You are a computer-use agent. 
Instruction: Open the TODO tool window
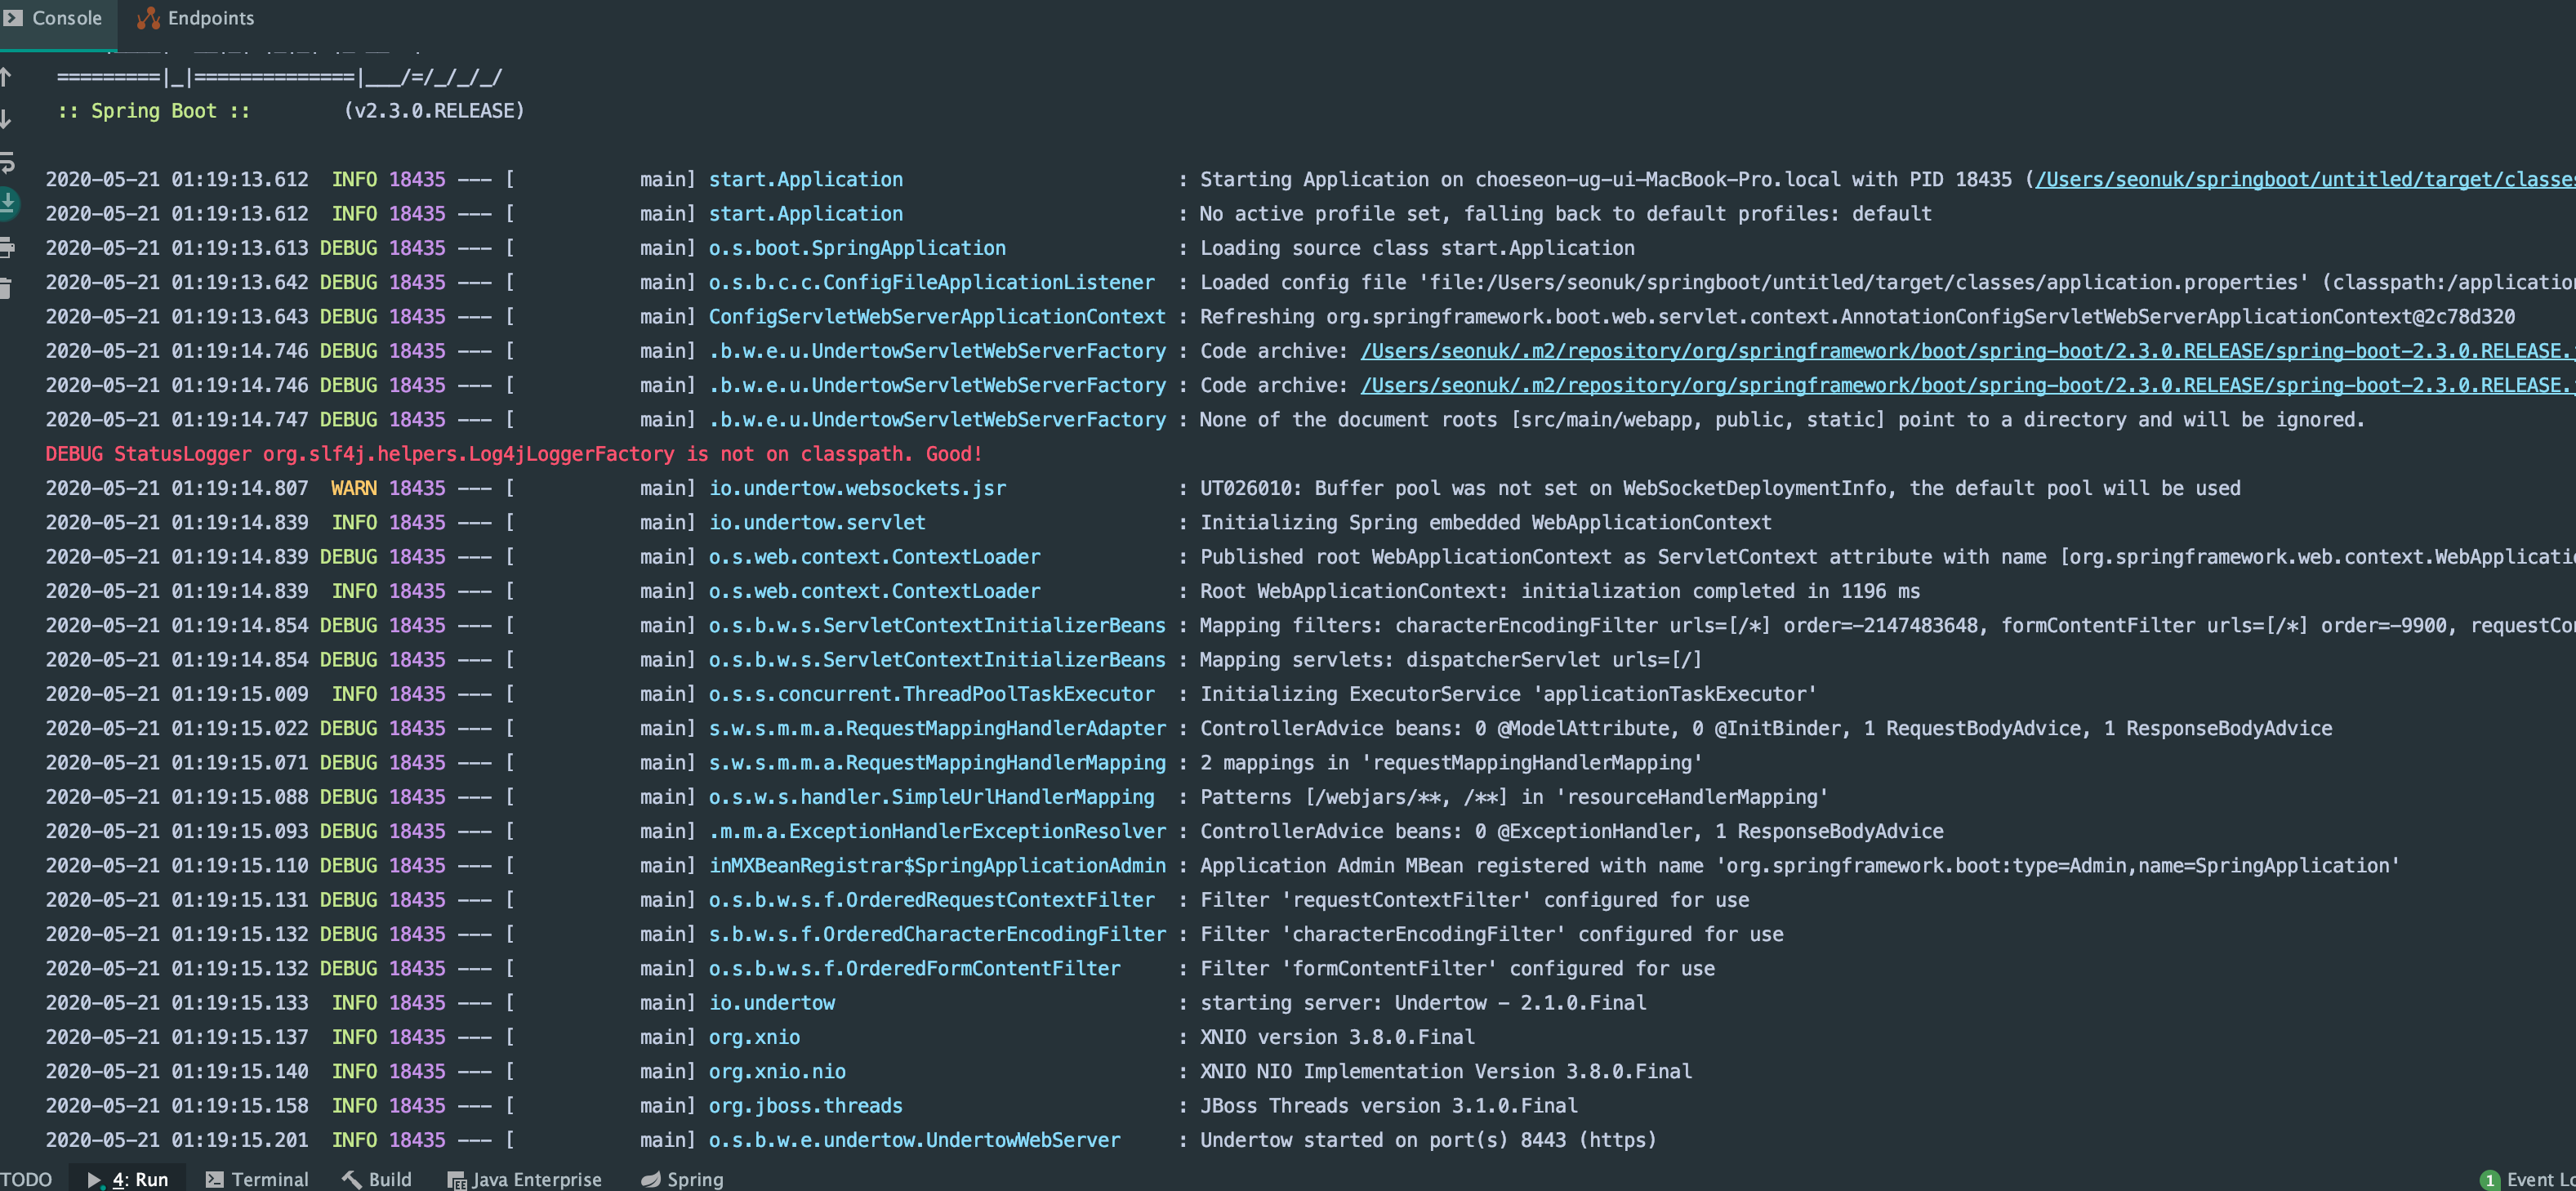[x=26, y=1179]
